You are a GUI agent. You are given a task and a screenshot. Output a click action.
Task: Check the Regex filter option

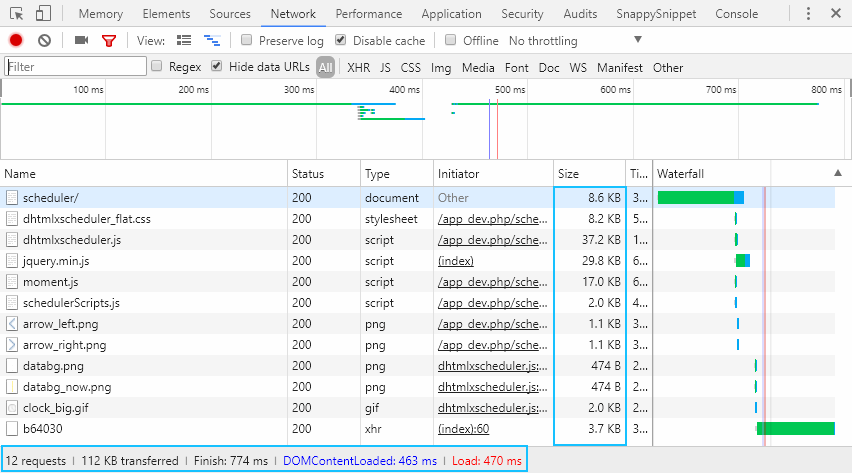click(156, 66)
